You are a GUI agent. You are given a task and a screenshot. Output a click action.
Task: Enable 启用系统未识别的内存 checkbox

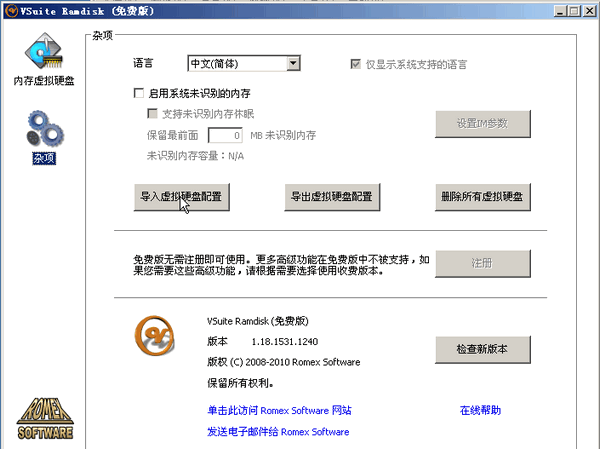coord(139,93)
